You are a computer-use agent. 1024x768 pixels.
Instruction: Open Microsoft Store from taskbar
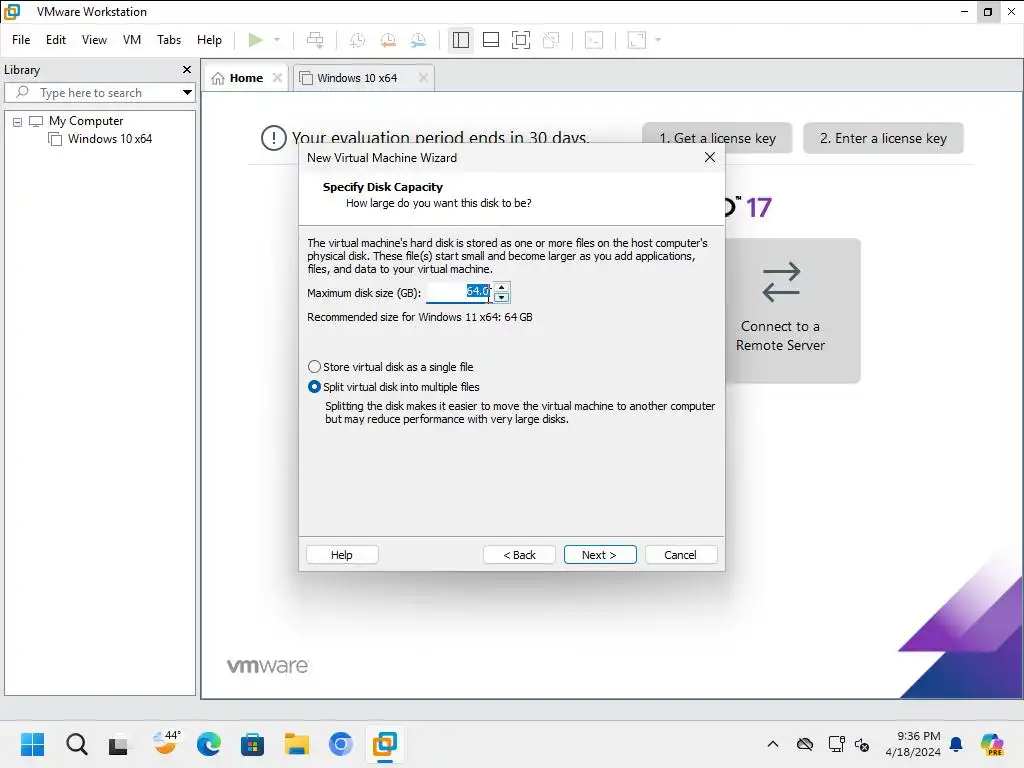tap(252, 744)
